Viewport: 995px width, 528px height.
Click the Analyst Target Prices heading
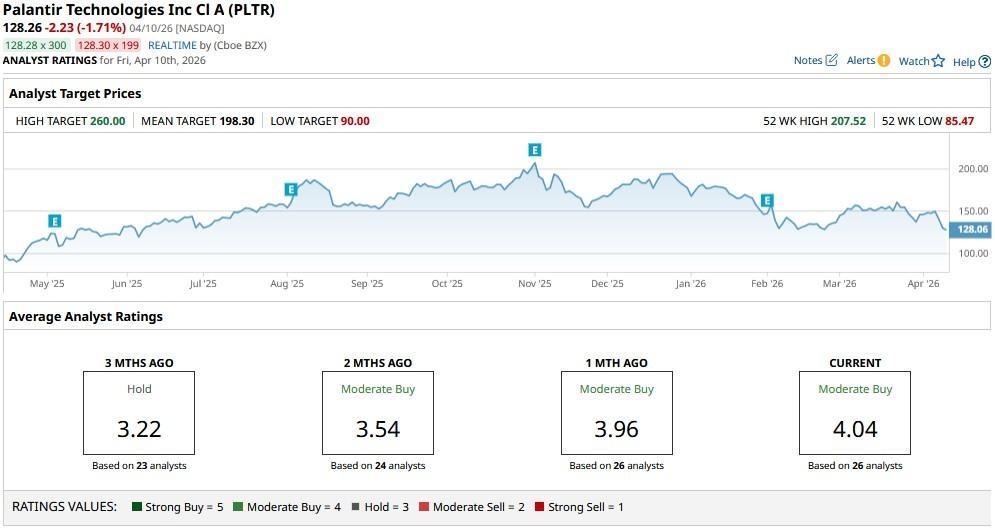pos(75,93)
